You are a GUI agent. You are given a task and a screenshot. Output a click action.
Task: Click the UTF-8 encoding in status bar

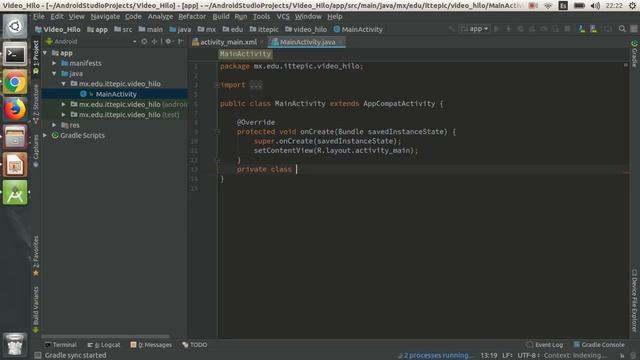click(x=529, y=356)
